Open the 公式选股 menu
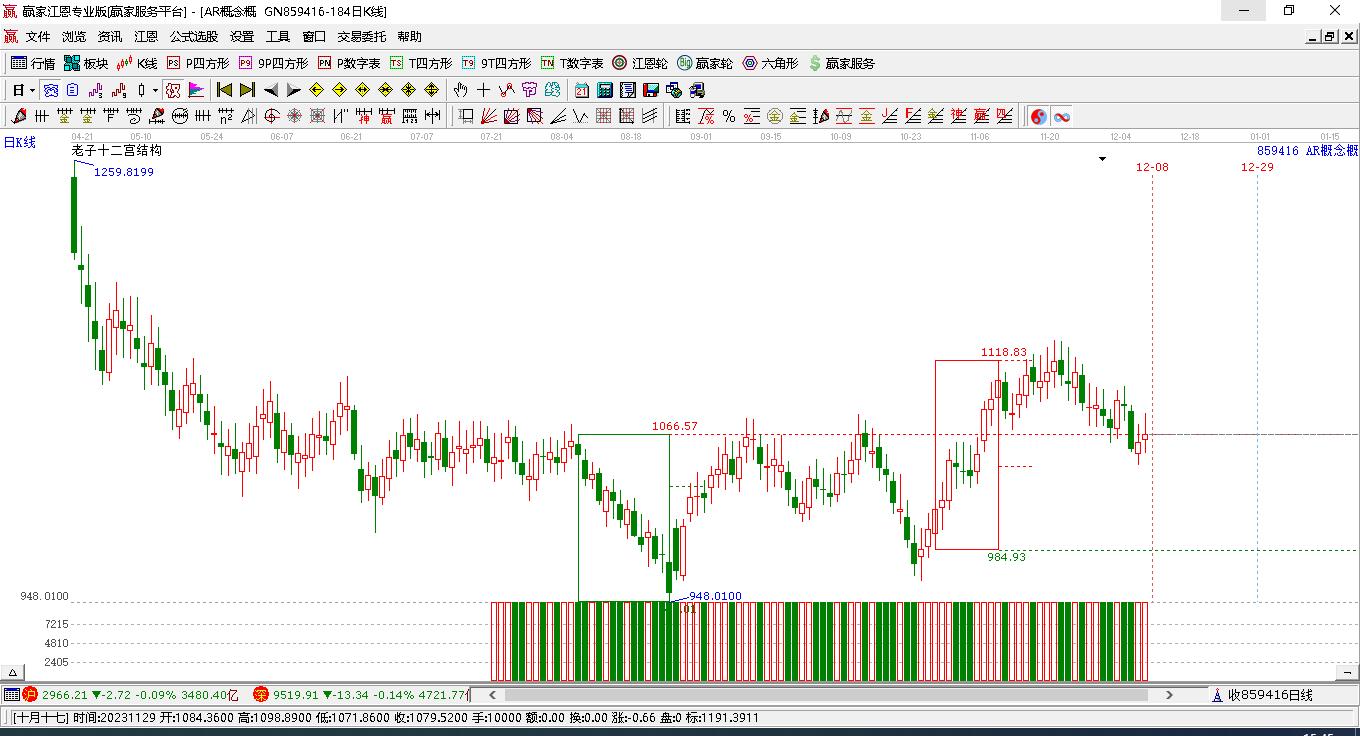Image resolution: width=1360 pixels, height=736 pixels. [193, 37]
